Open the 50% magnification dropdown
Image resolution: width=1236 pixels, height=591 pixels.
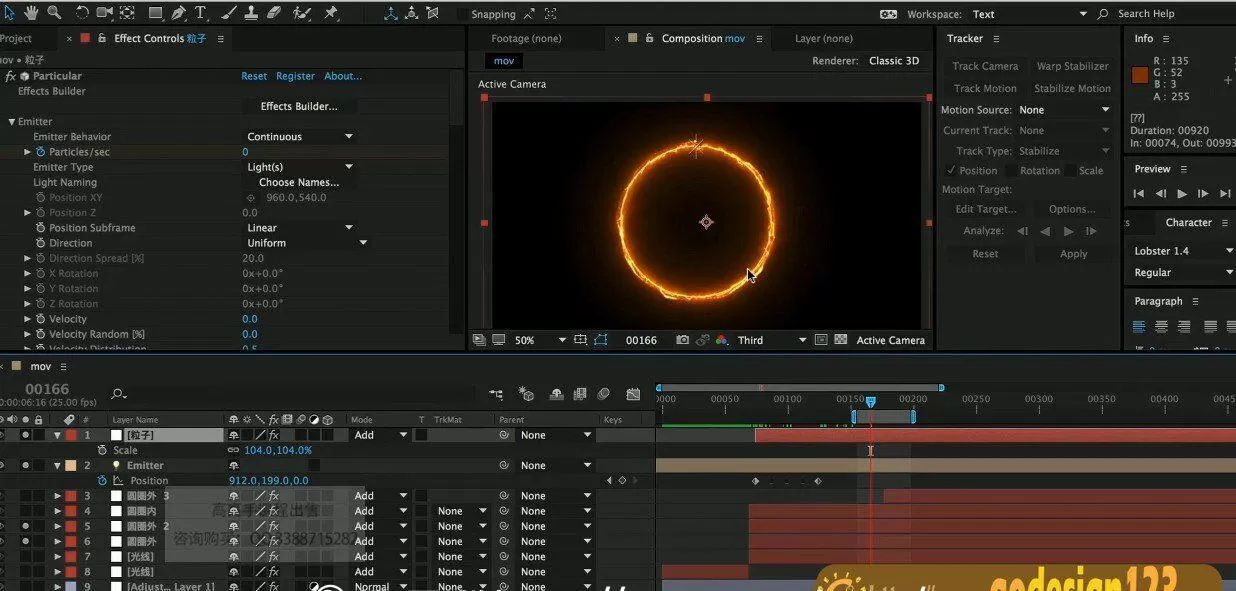tap(540, 340)
